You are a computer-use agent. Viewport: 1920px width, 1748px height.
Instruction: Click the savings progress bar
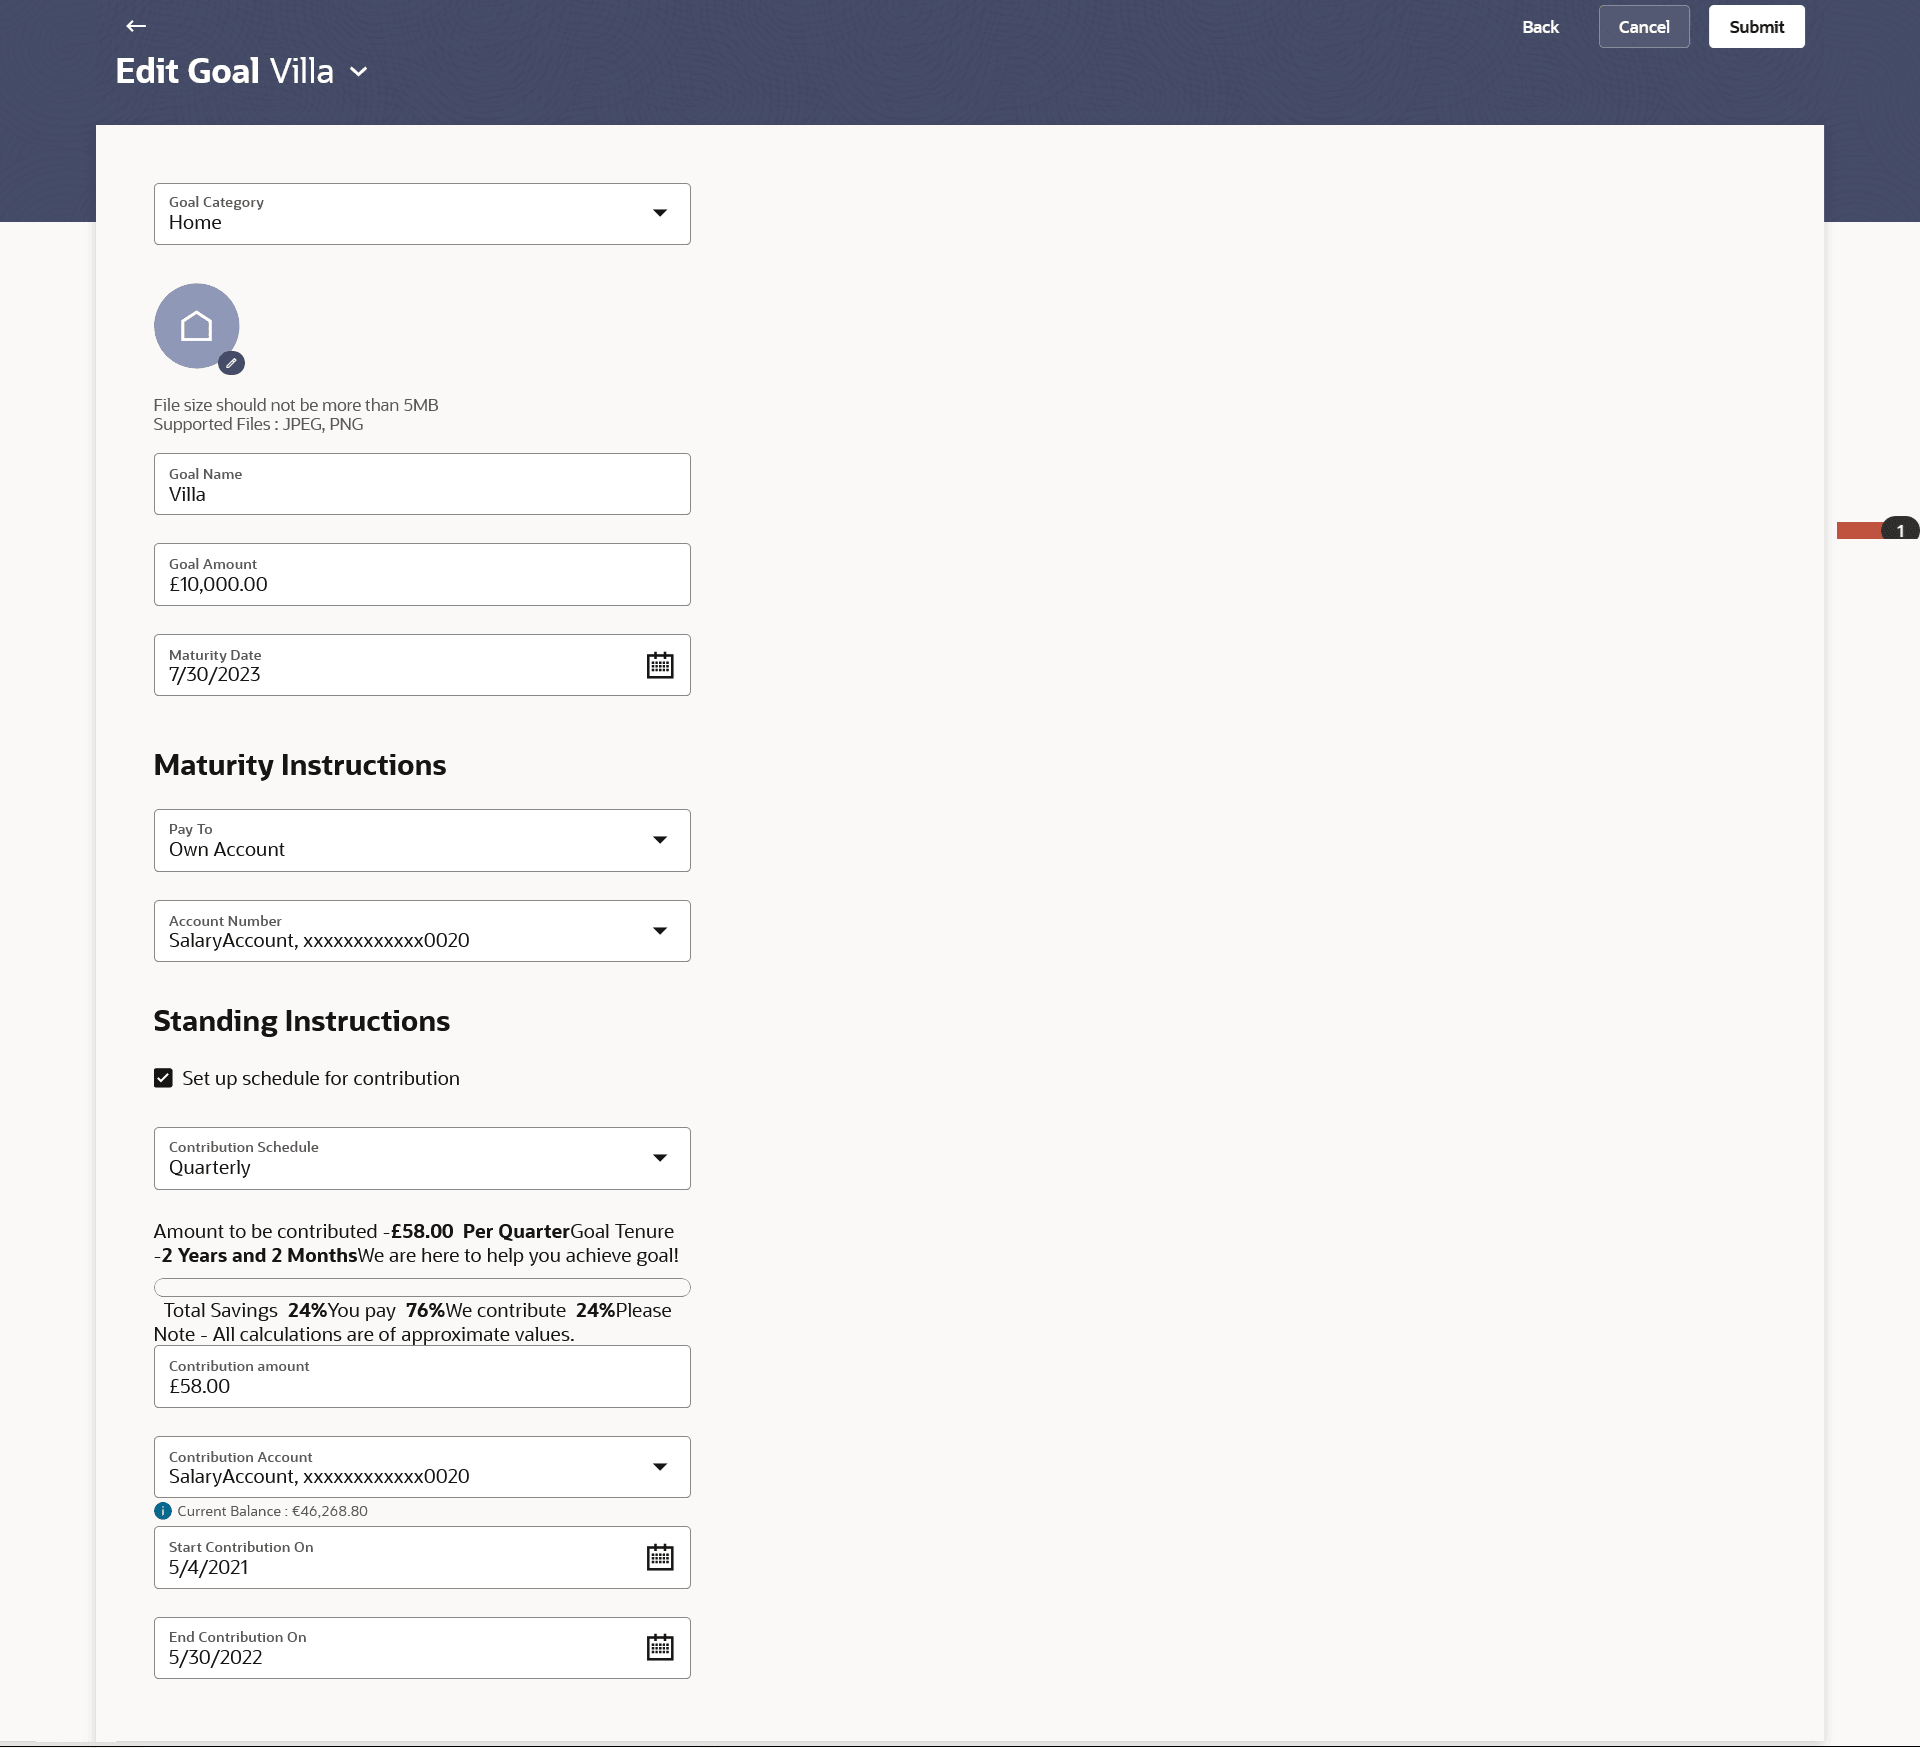click(422, 1287)
